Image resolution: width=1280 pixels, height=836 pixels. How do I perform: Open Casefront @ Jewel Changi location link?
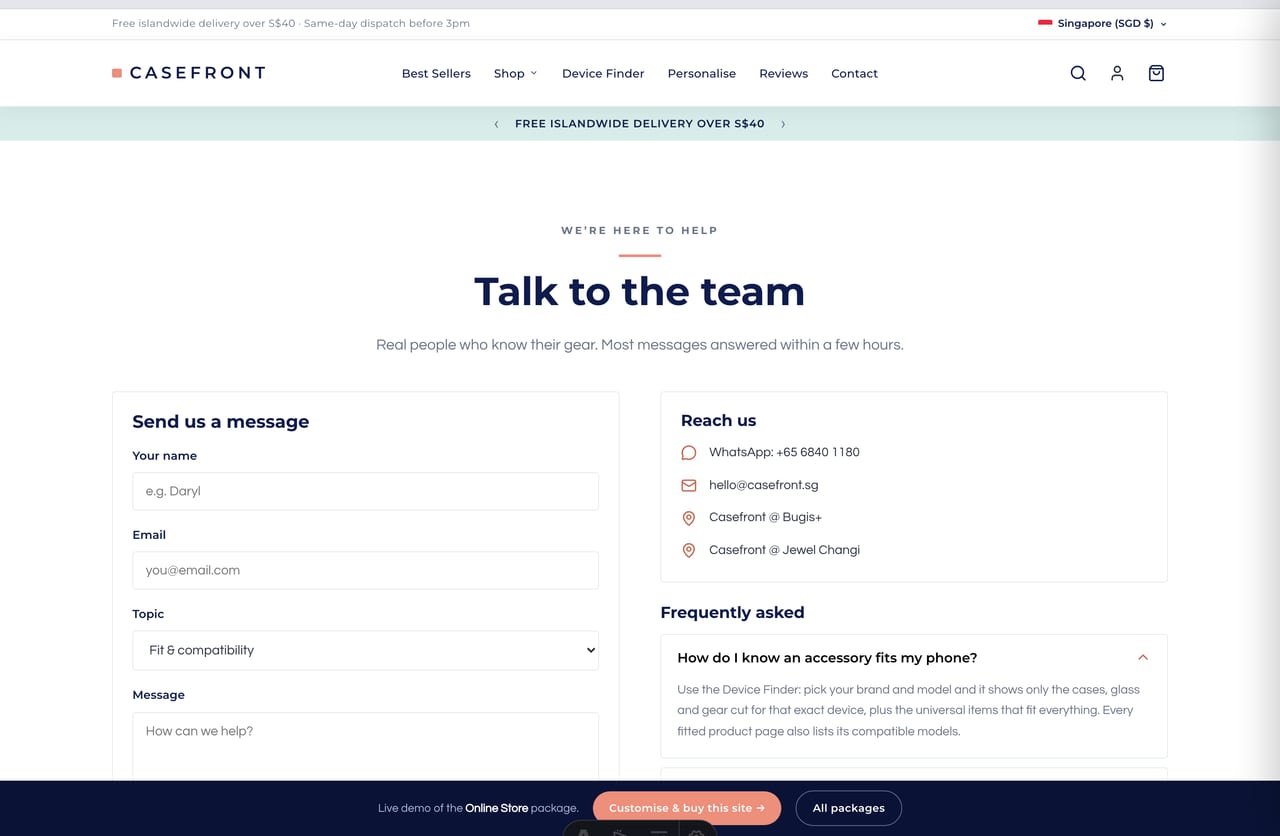coord(784,550)
